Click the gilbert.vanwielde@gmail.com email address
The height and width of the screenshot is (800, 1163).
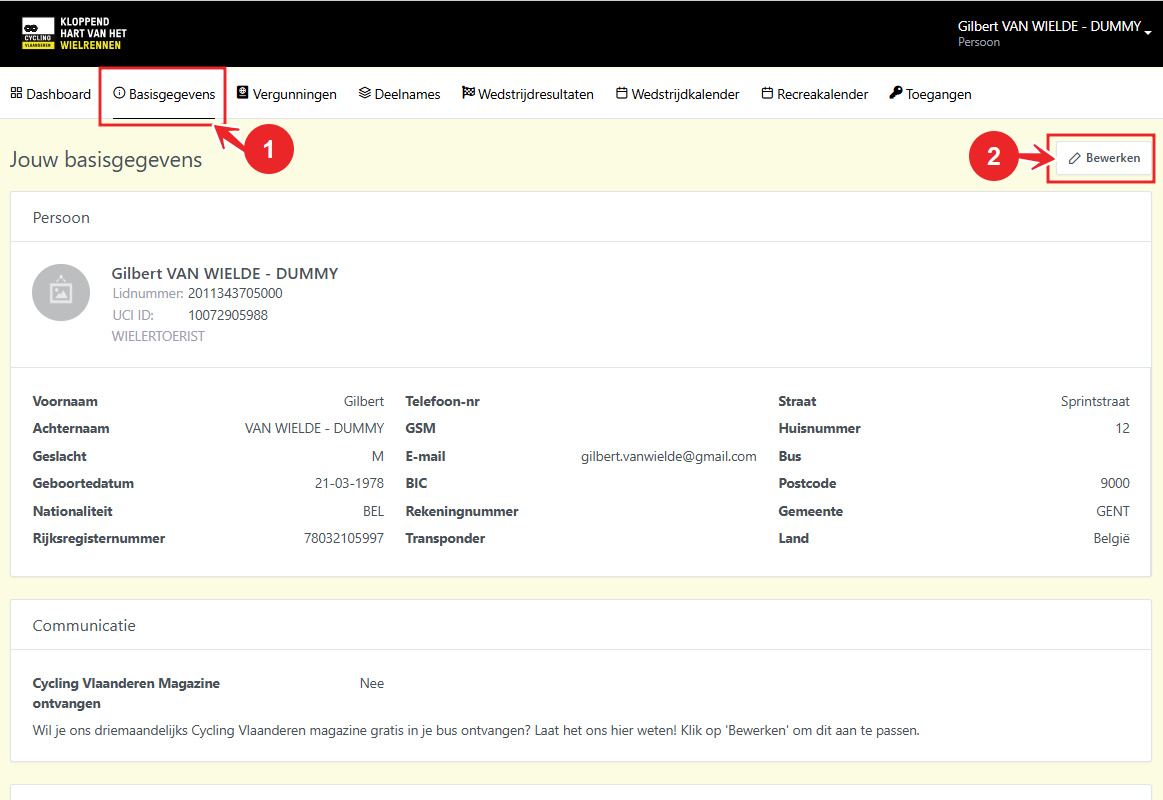click(668, 456)
